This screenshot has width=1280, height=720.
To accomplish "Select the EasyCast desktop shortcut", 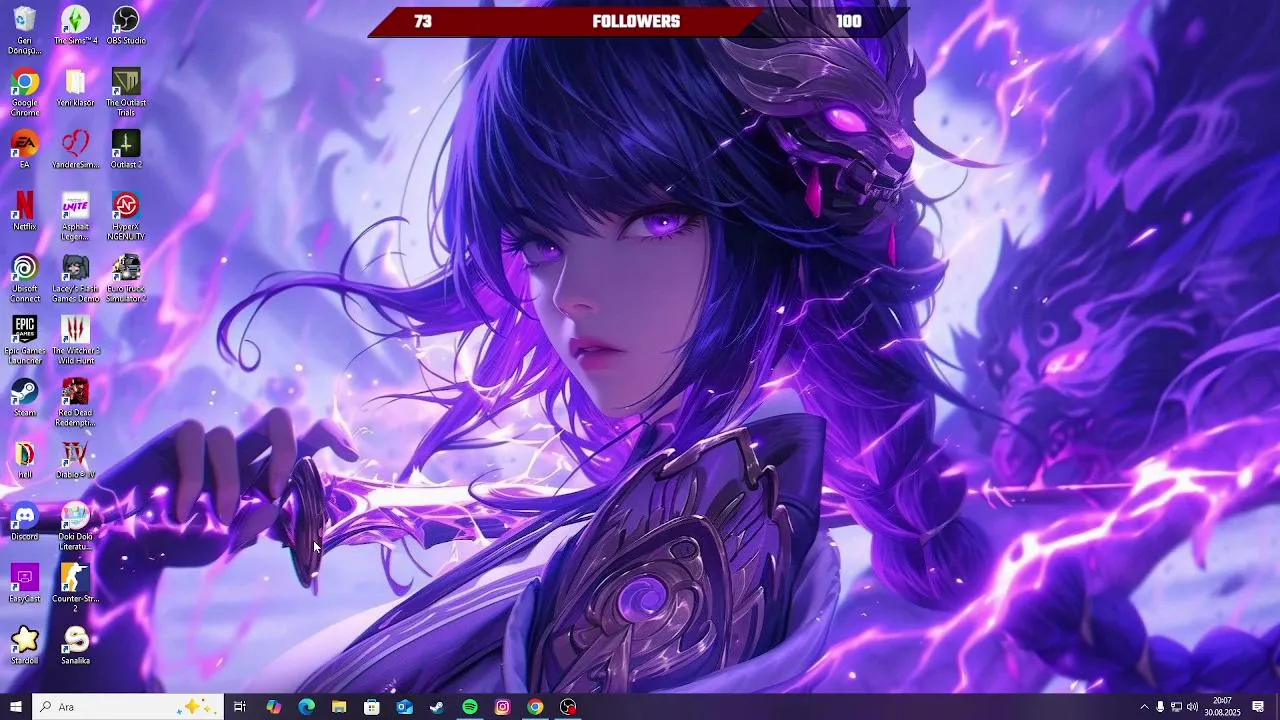I will (x=25, y=583).
